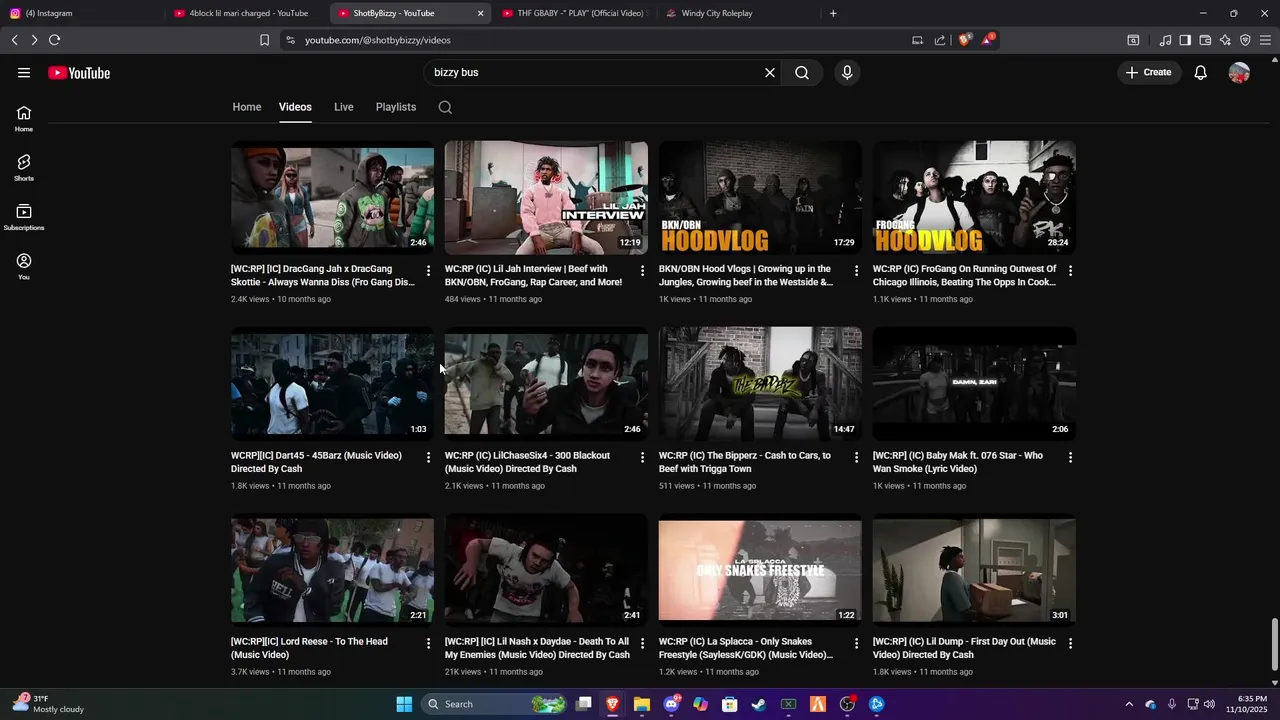Open a new browser tab
The height and width of the screenshot is (720, 1280).
pyautogui.click(x=833, y=13)
